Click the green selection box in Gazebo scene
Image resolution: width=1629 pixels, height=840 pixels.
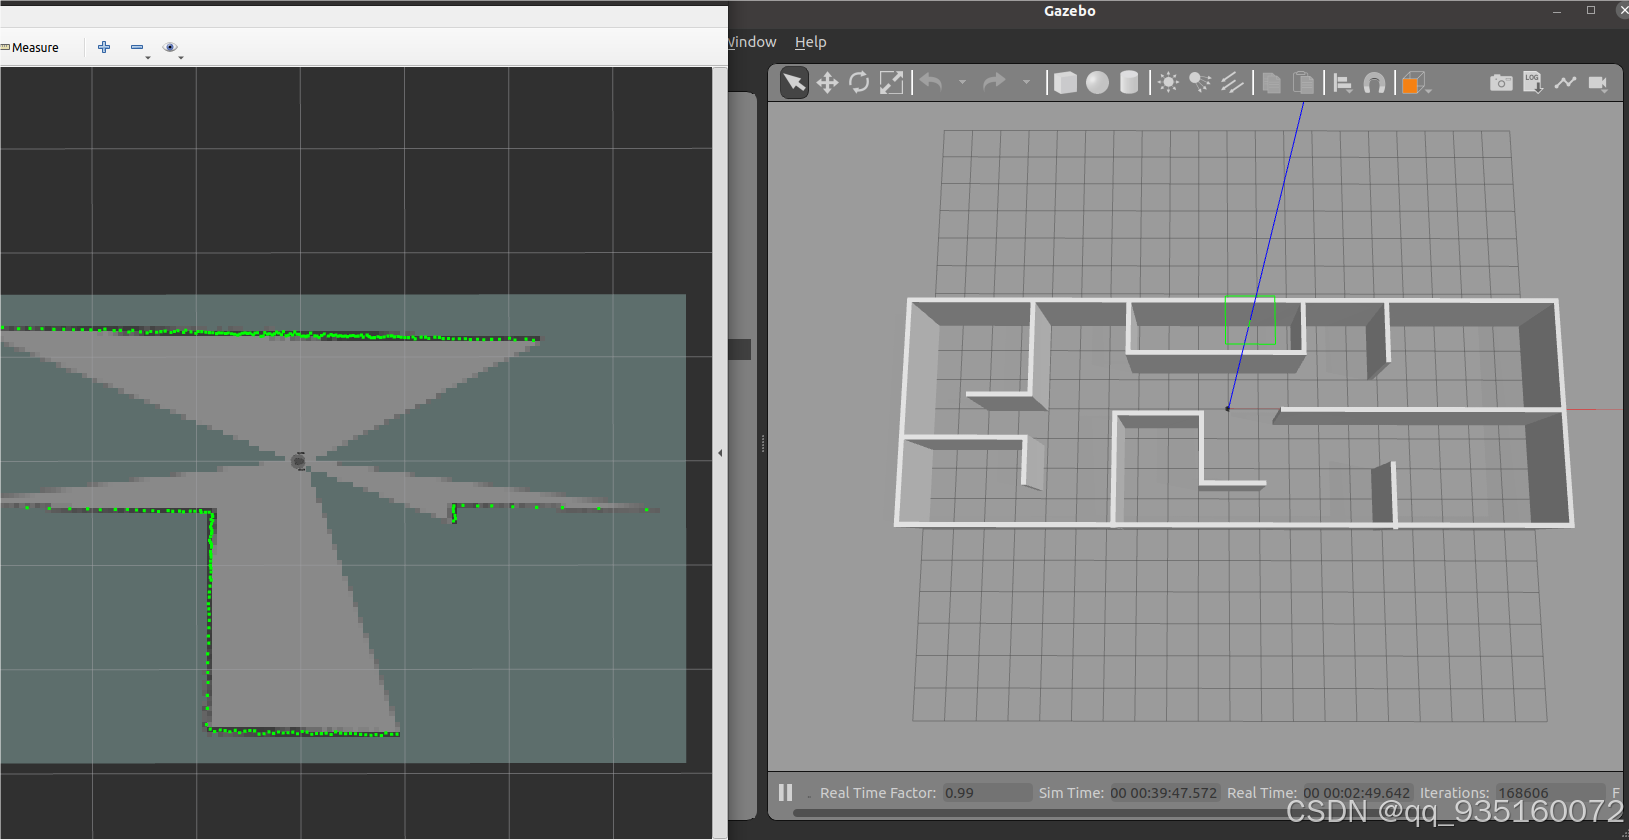(x=1250, y=321)
